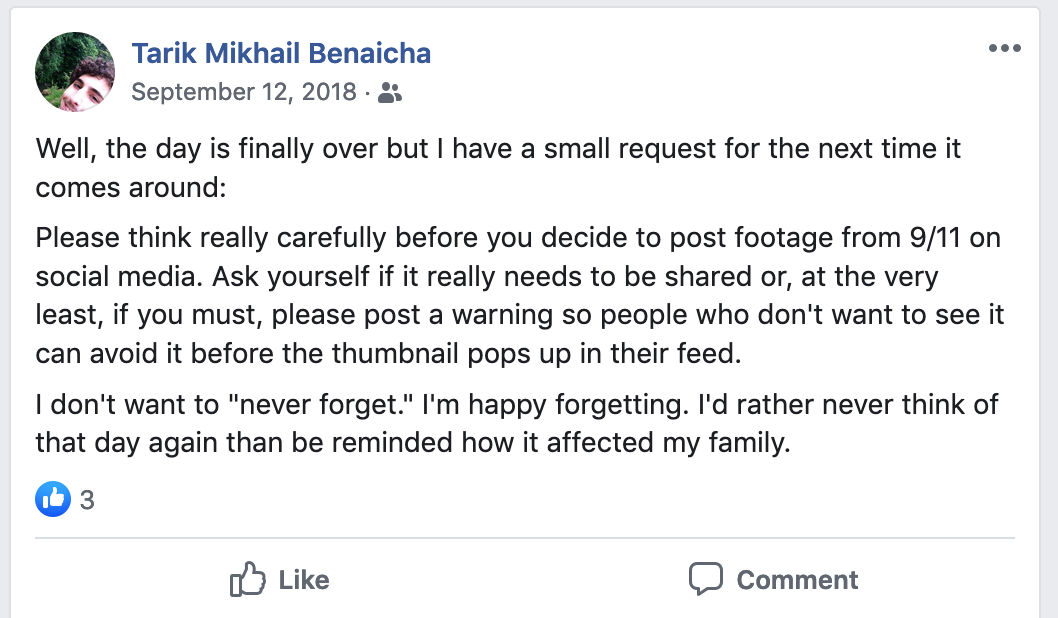The width and height of the screenshot is (1058, 618).
Task: Open the three-dot post options menu
Action: point(1004,49)
